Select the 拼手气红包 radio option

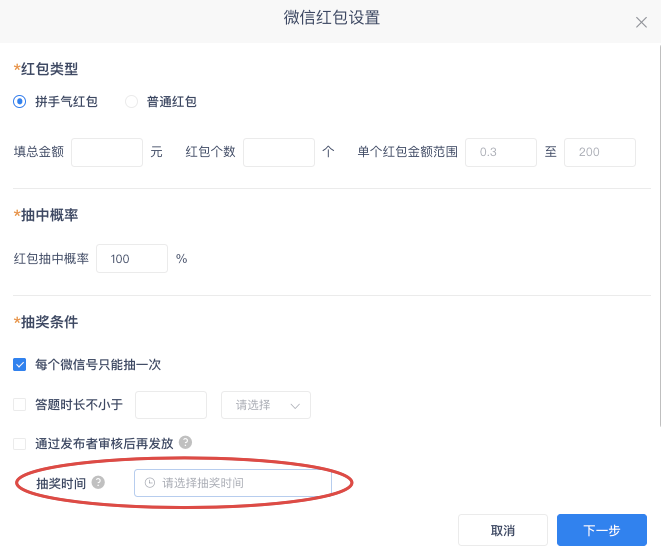[19, 102]
